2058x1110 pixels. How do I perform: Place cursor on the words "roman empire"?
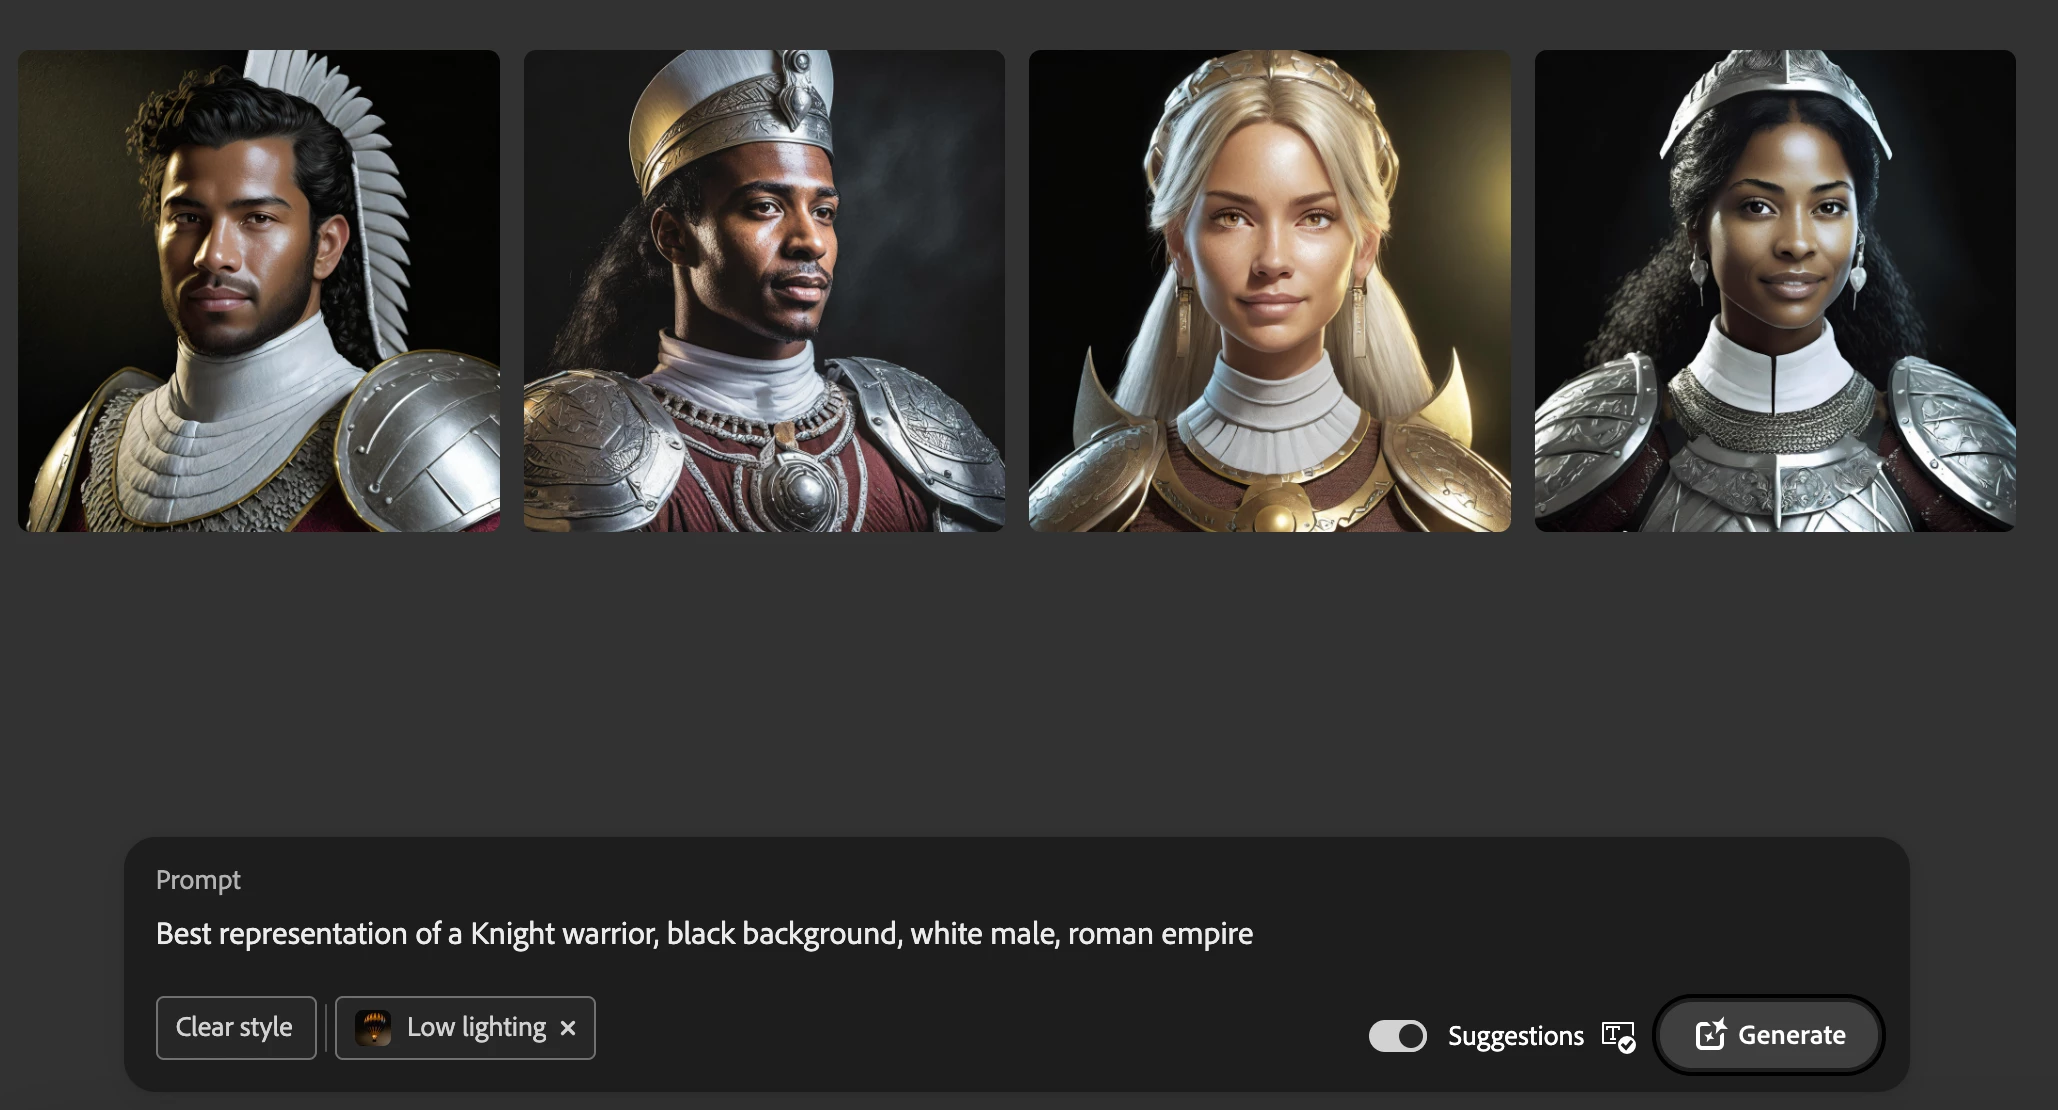click(x=1160, y=934)
